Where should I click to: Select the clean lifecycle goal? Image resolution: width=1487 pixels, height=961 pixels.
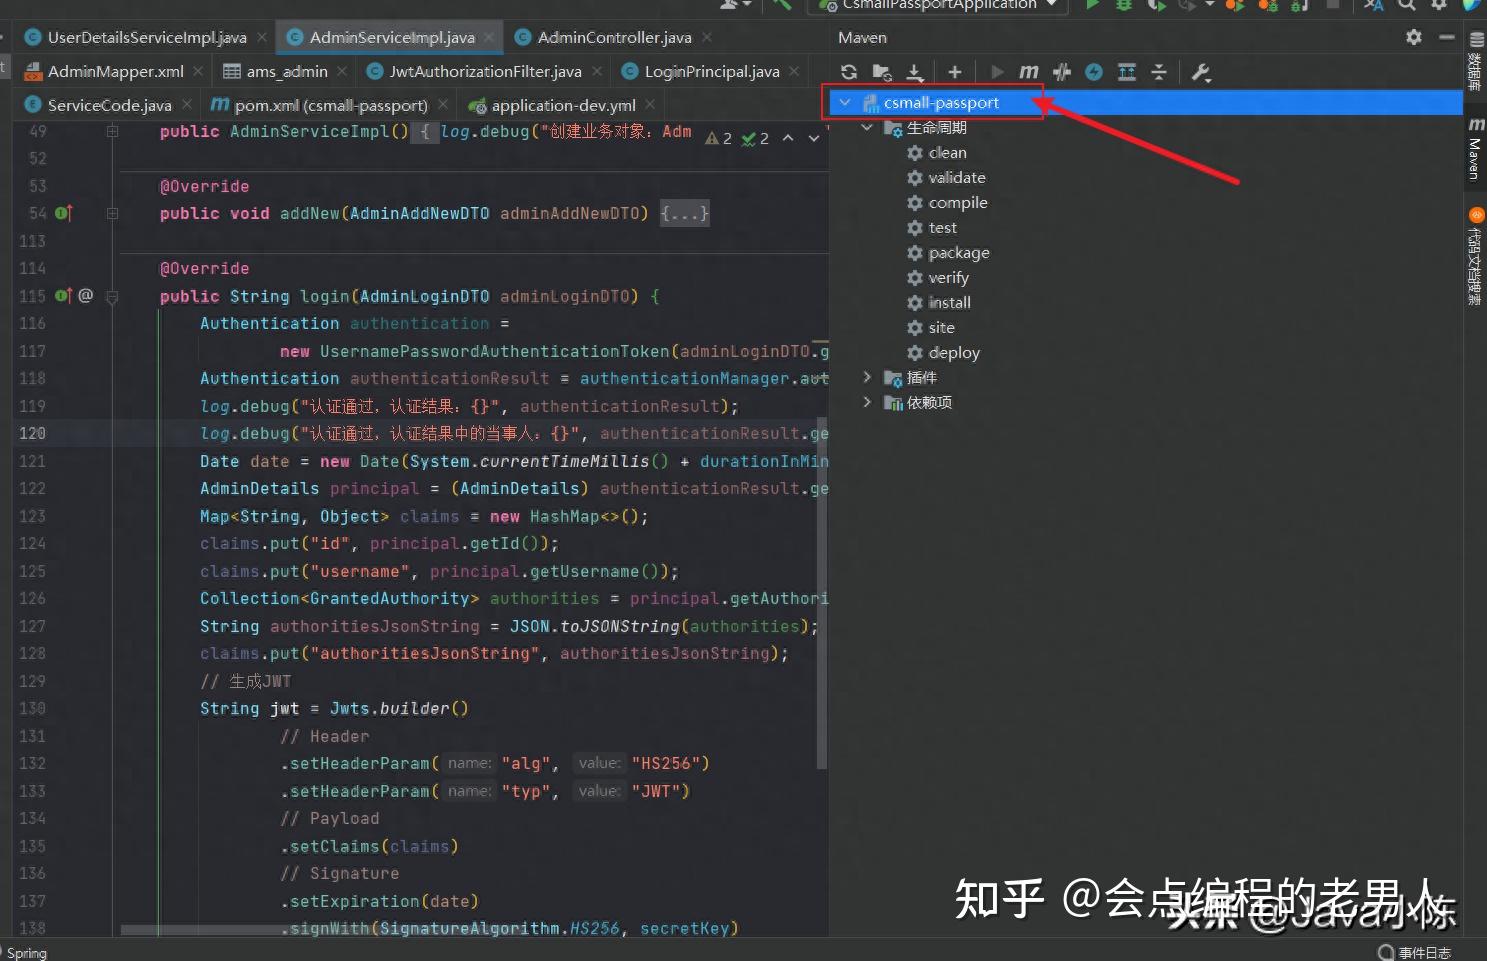point(947,152)
